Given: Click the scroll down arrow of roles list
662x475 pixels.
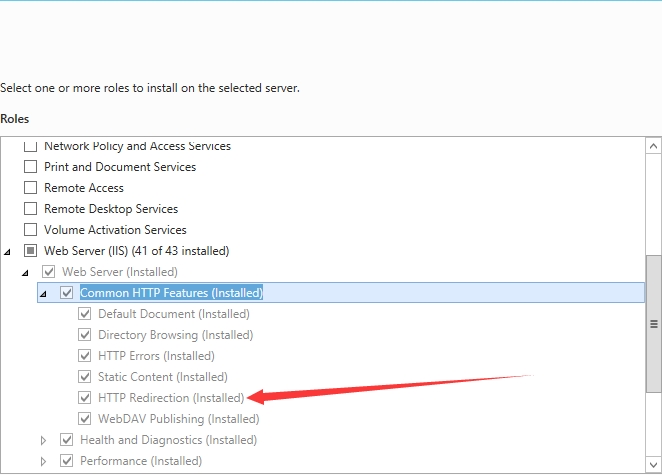Looking at the screenshot, I should pos(653,464).
